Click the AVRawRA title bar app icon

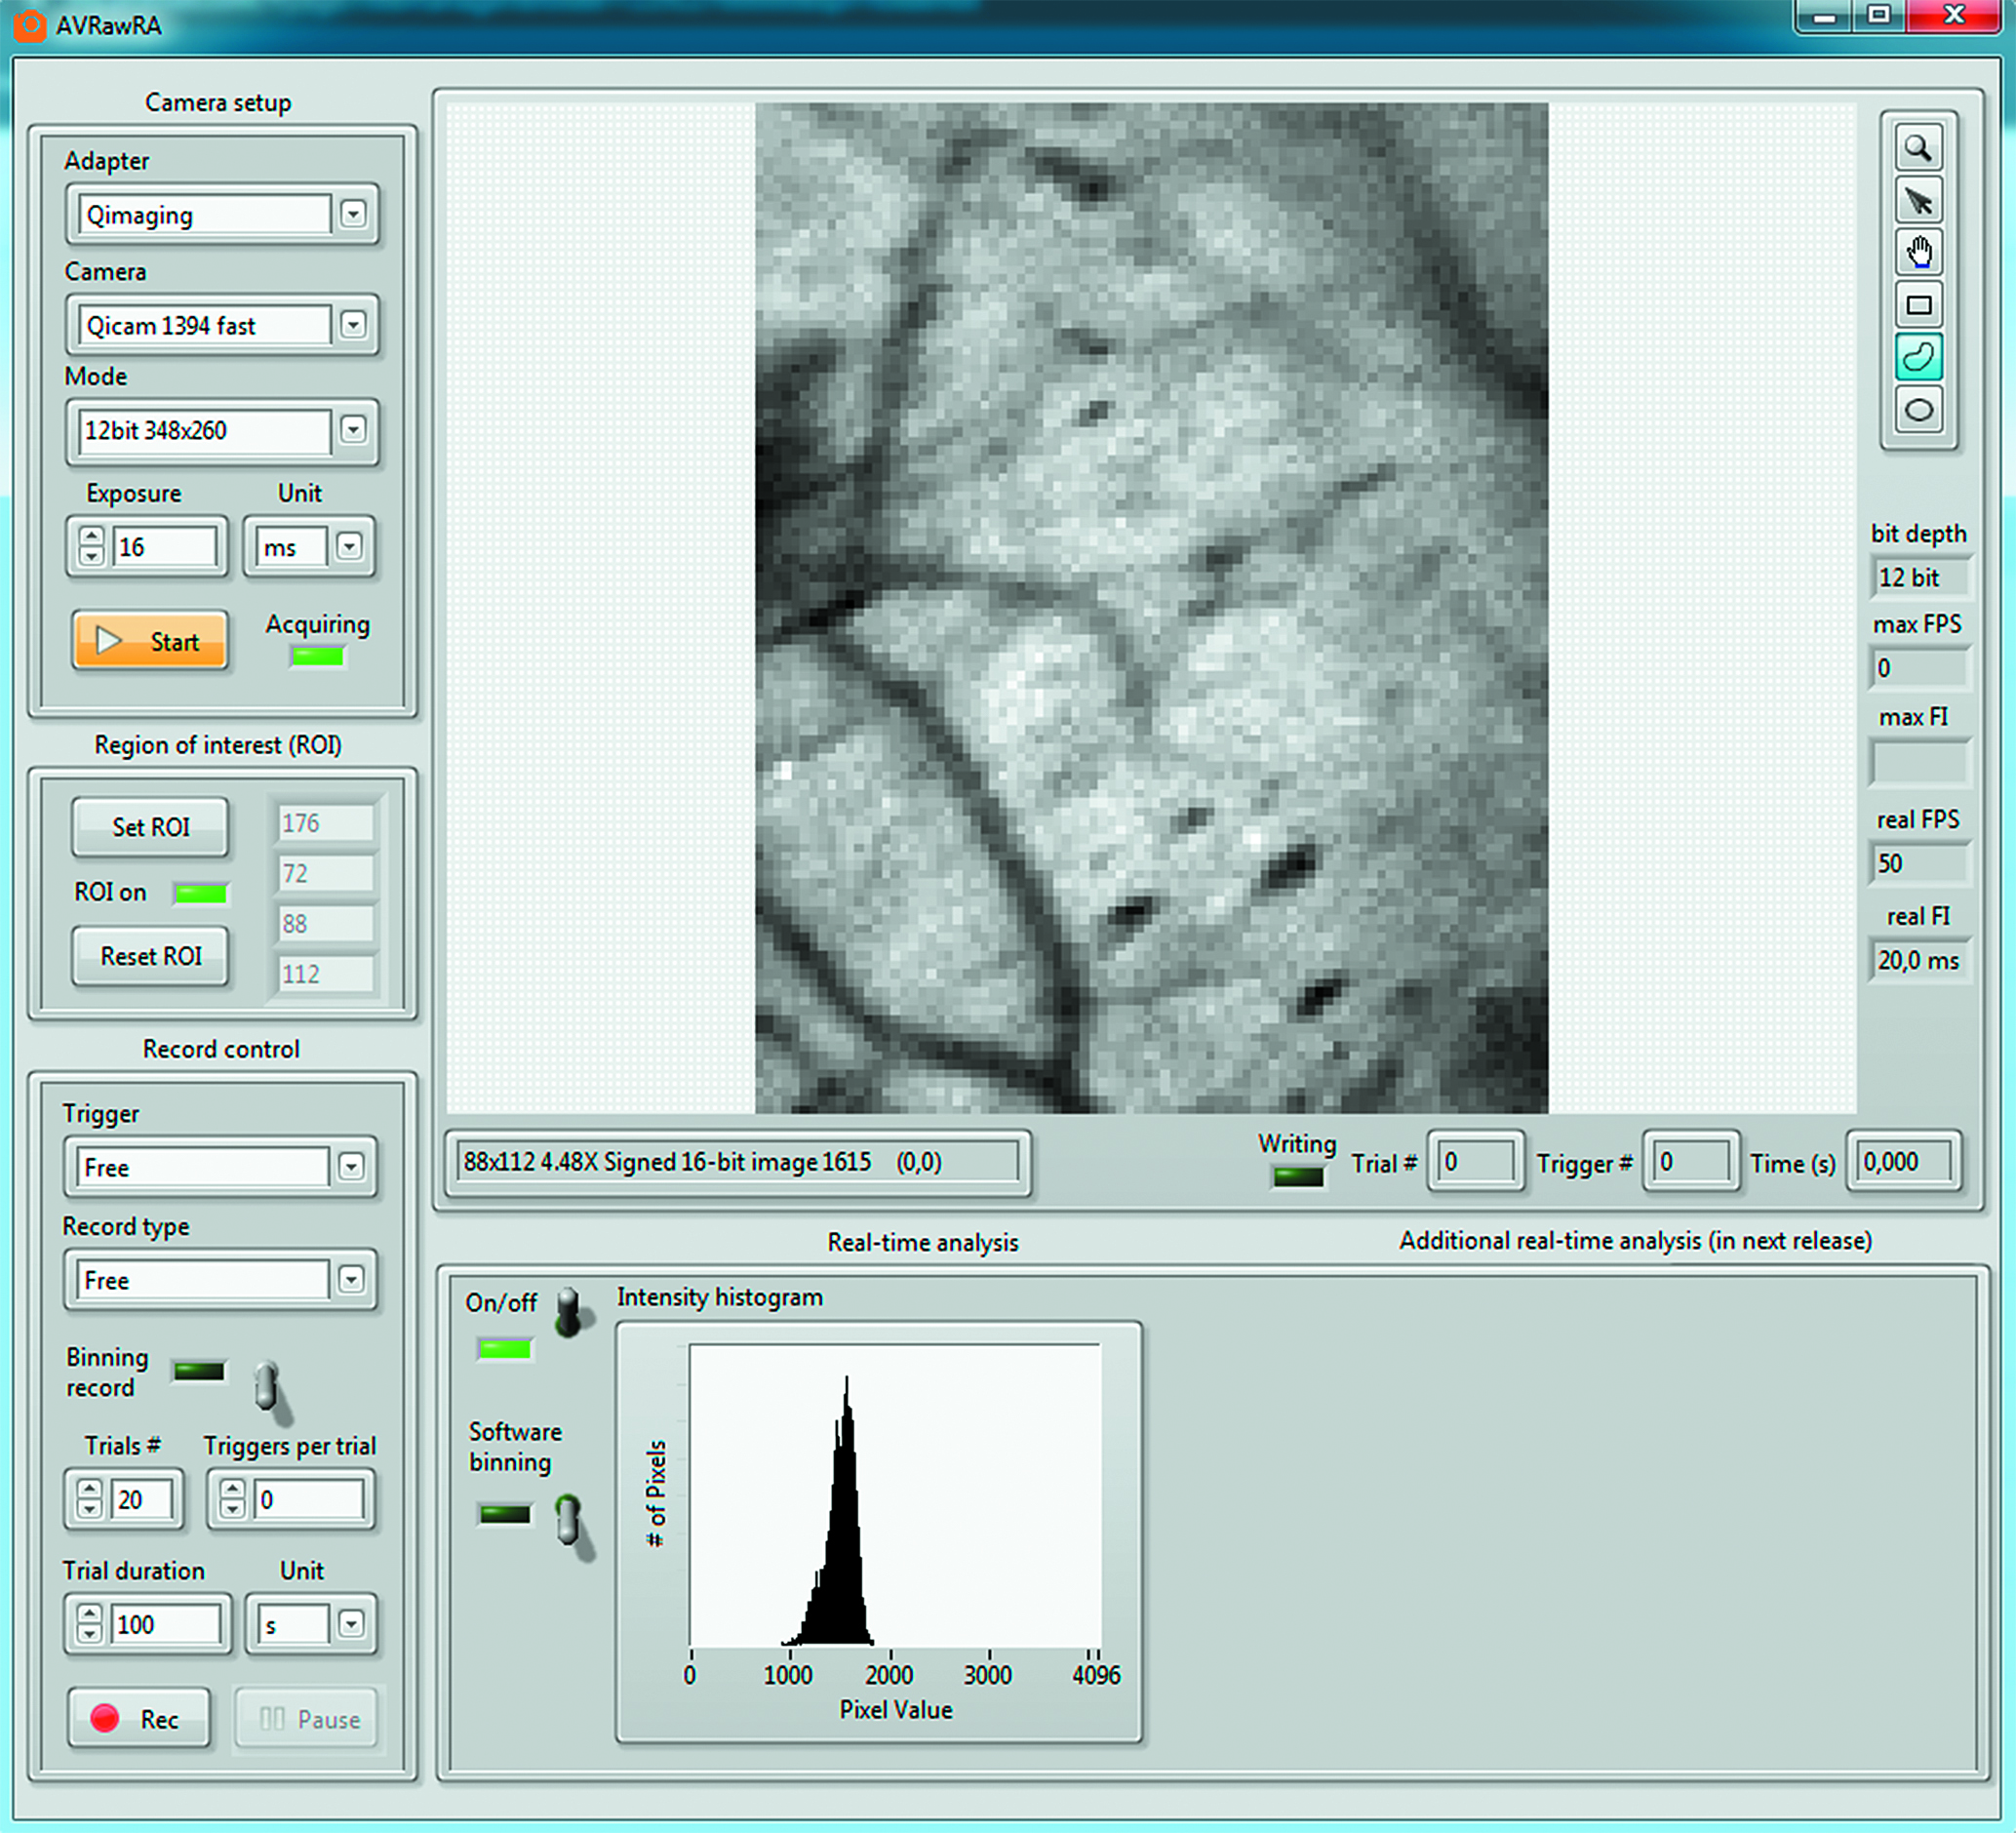tap(29, 25)
